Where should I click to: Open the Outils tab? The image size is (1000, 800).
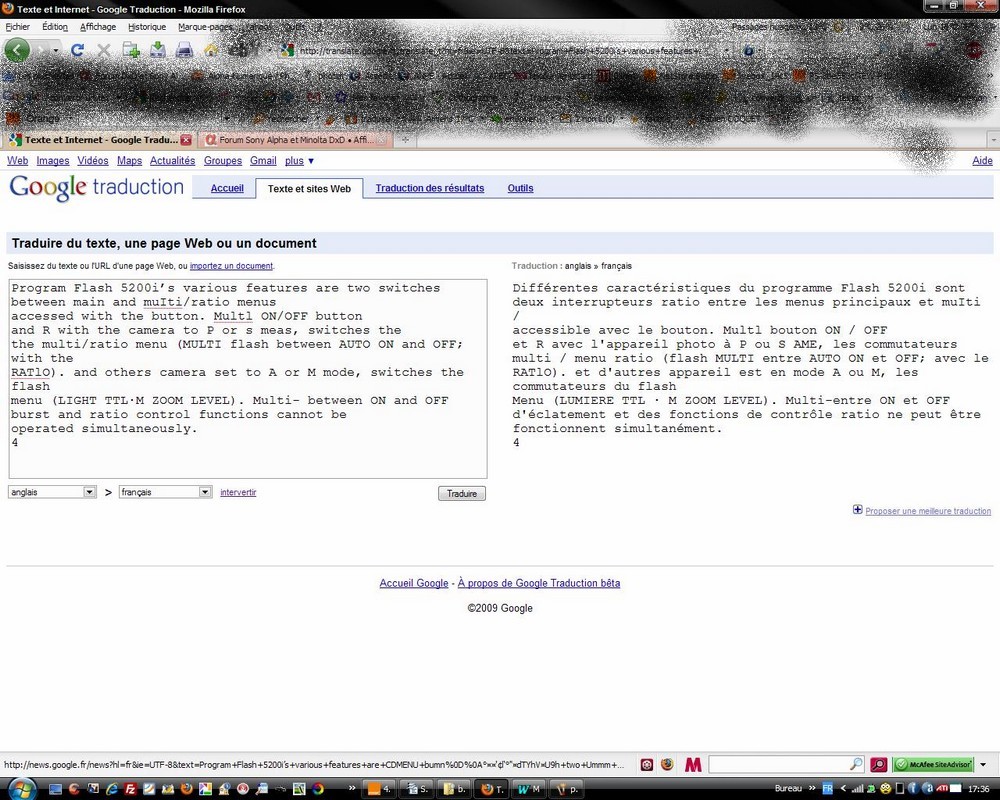520,188
